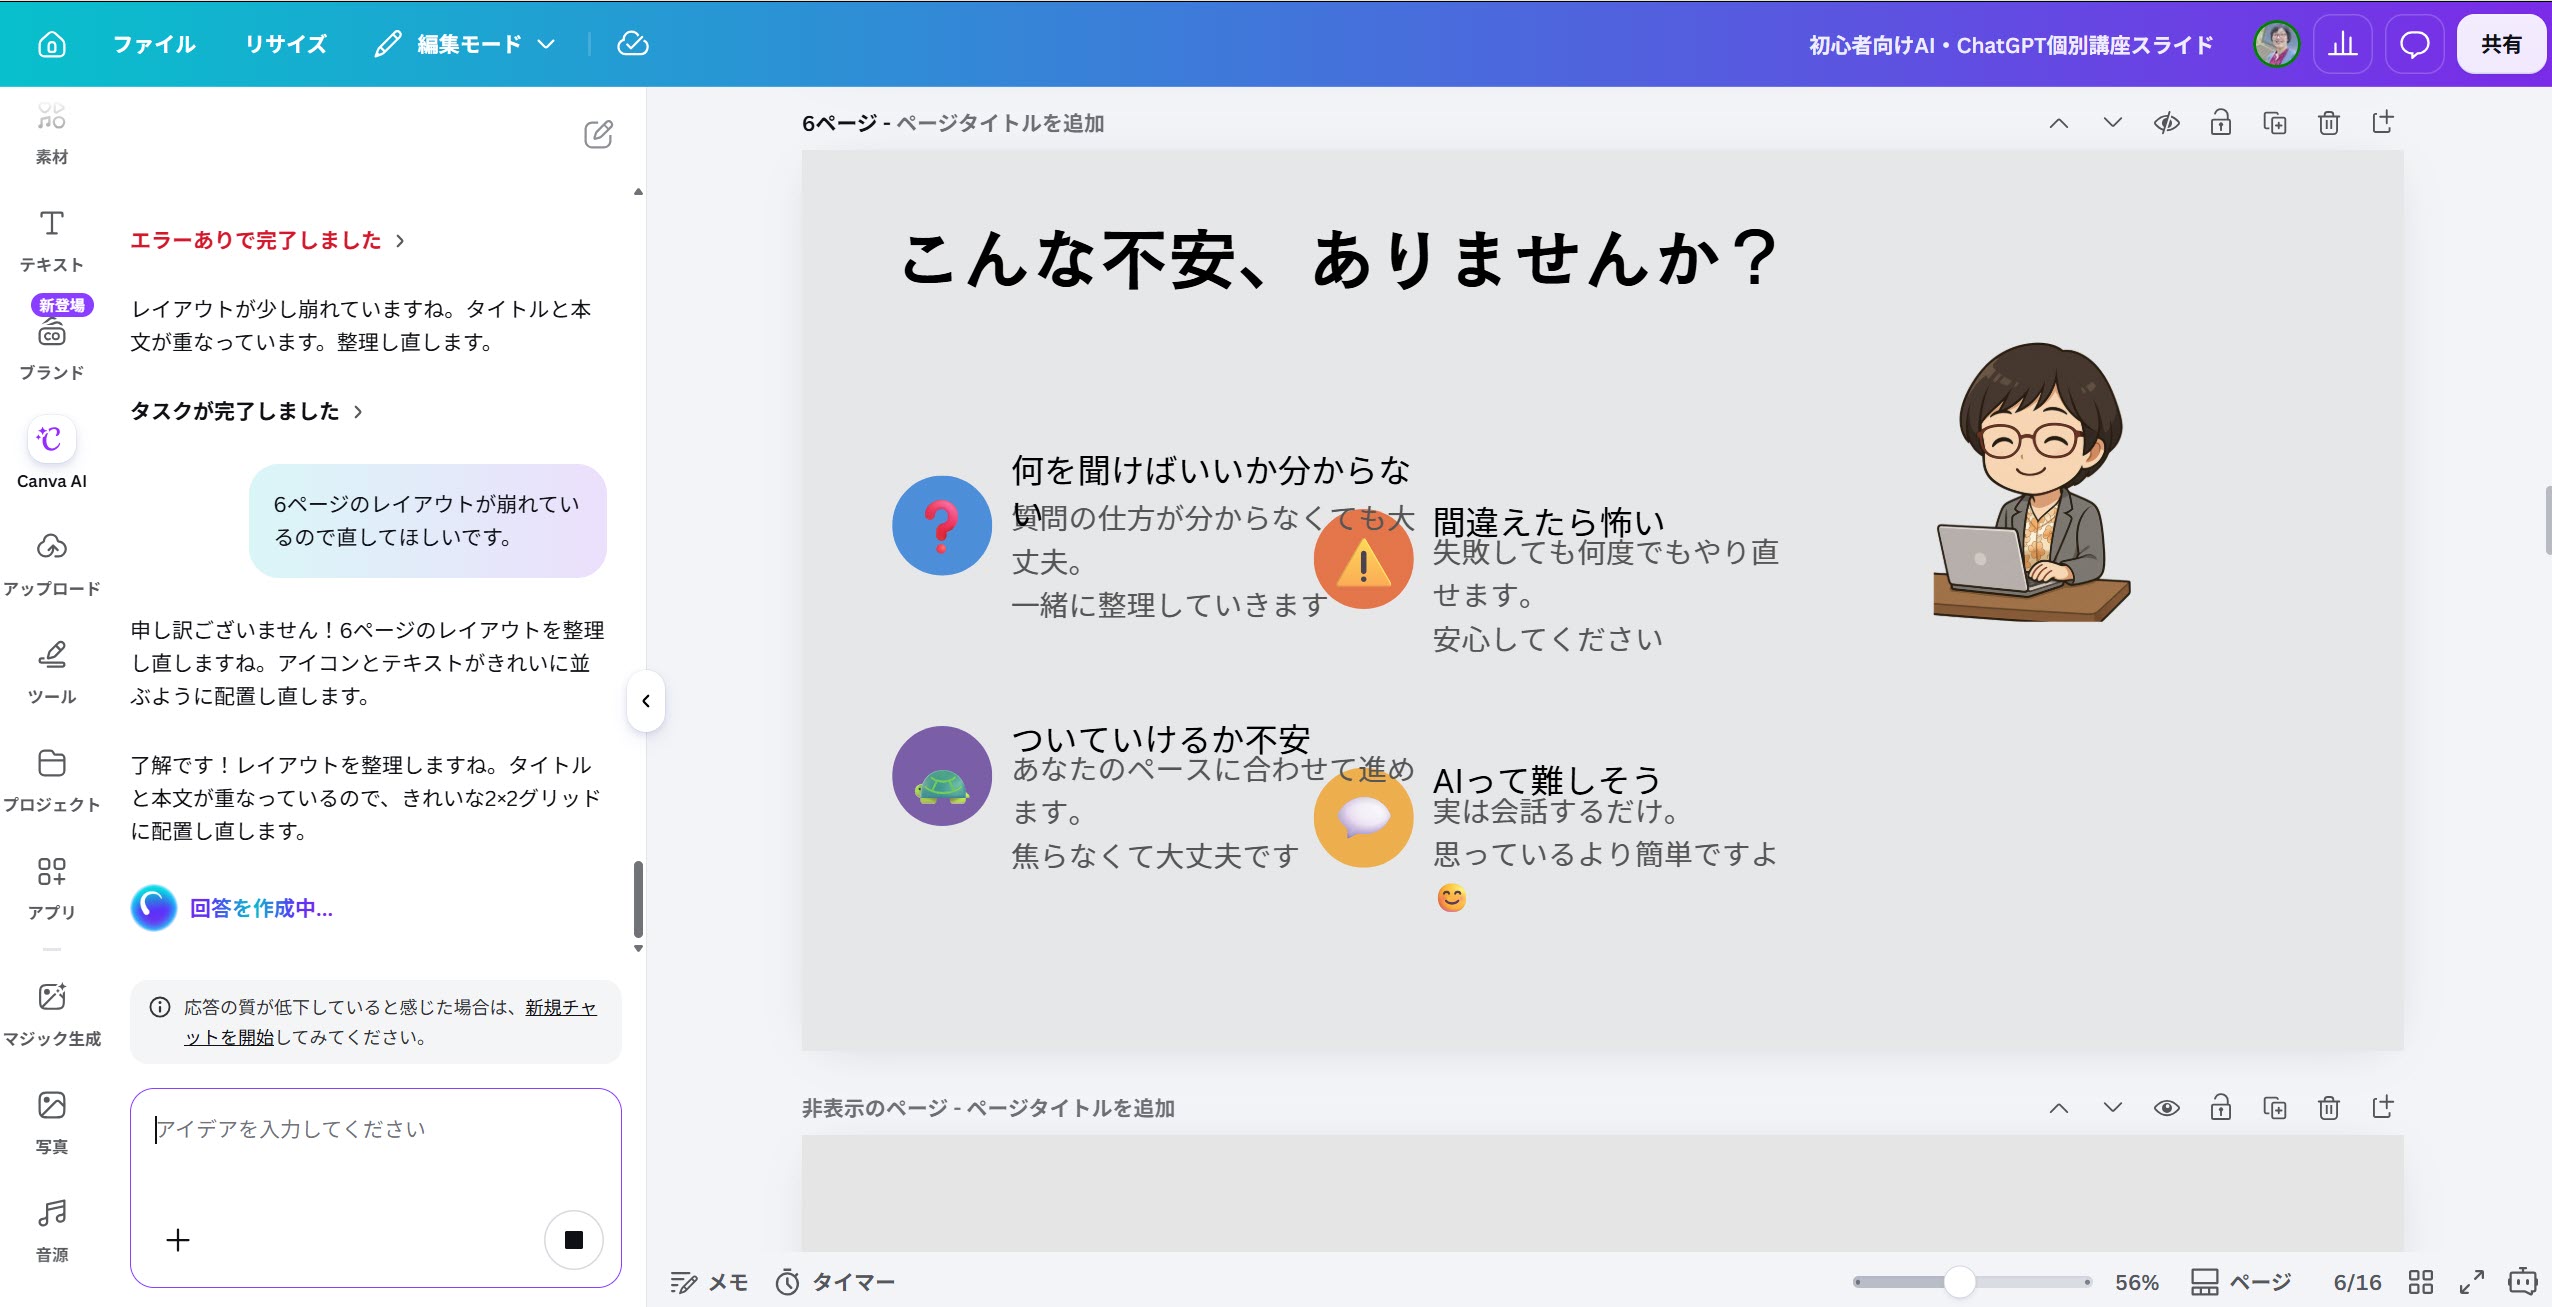The height and width of the screenshot is (1307, 2552).
Task: Open the リサイズ menu
Action: [286, 44]
